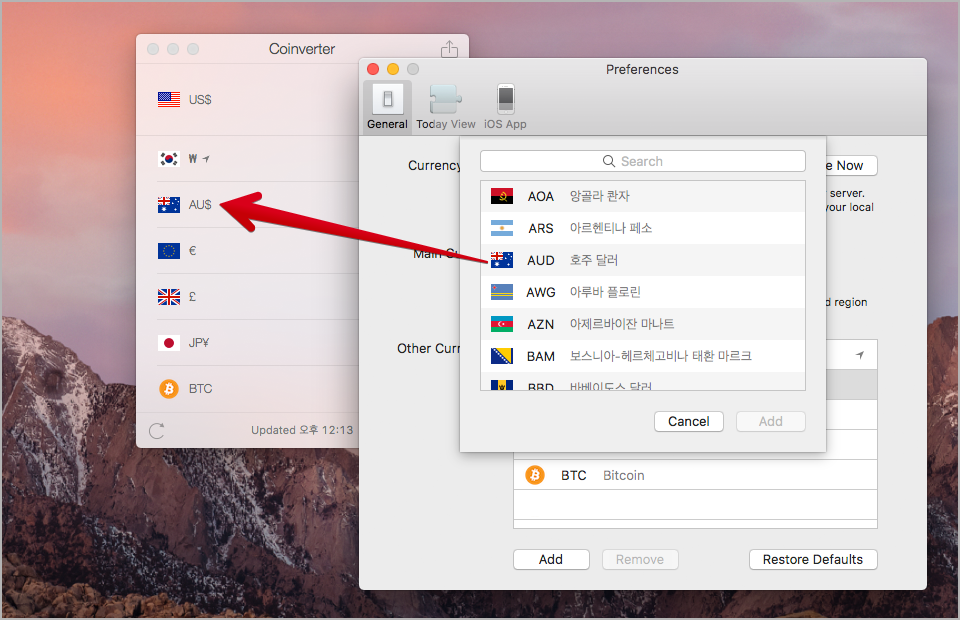Select the Australia flag icon beside AU$
The width and height of the screenshot is (960, 620).
(169, 205)
